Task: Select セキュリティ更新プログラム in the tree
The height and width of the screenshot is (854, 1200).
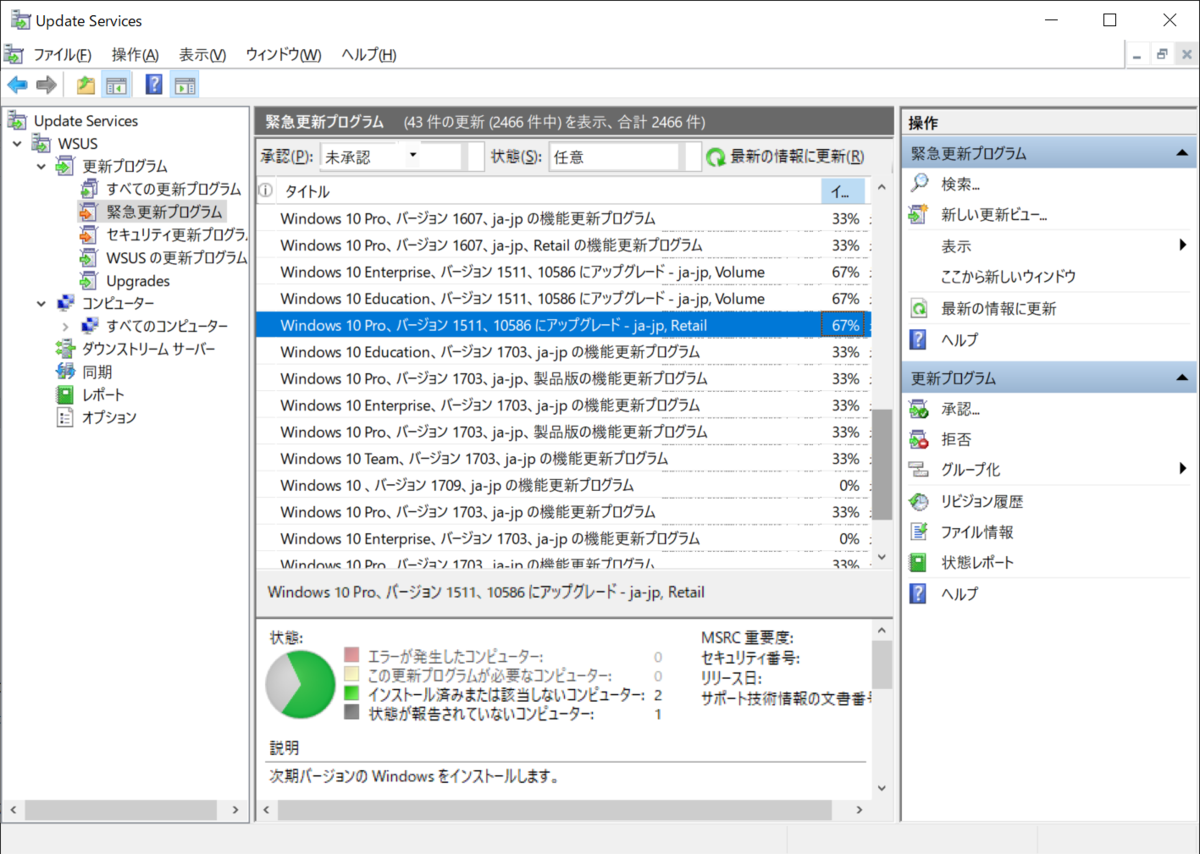Action: click(176, 235)
